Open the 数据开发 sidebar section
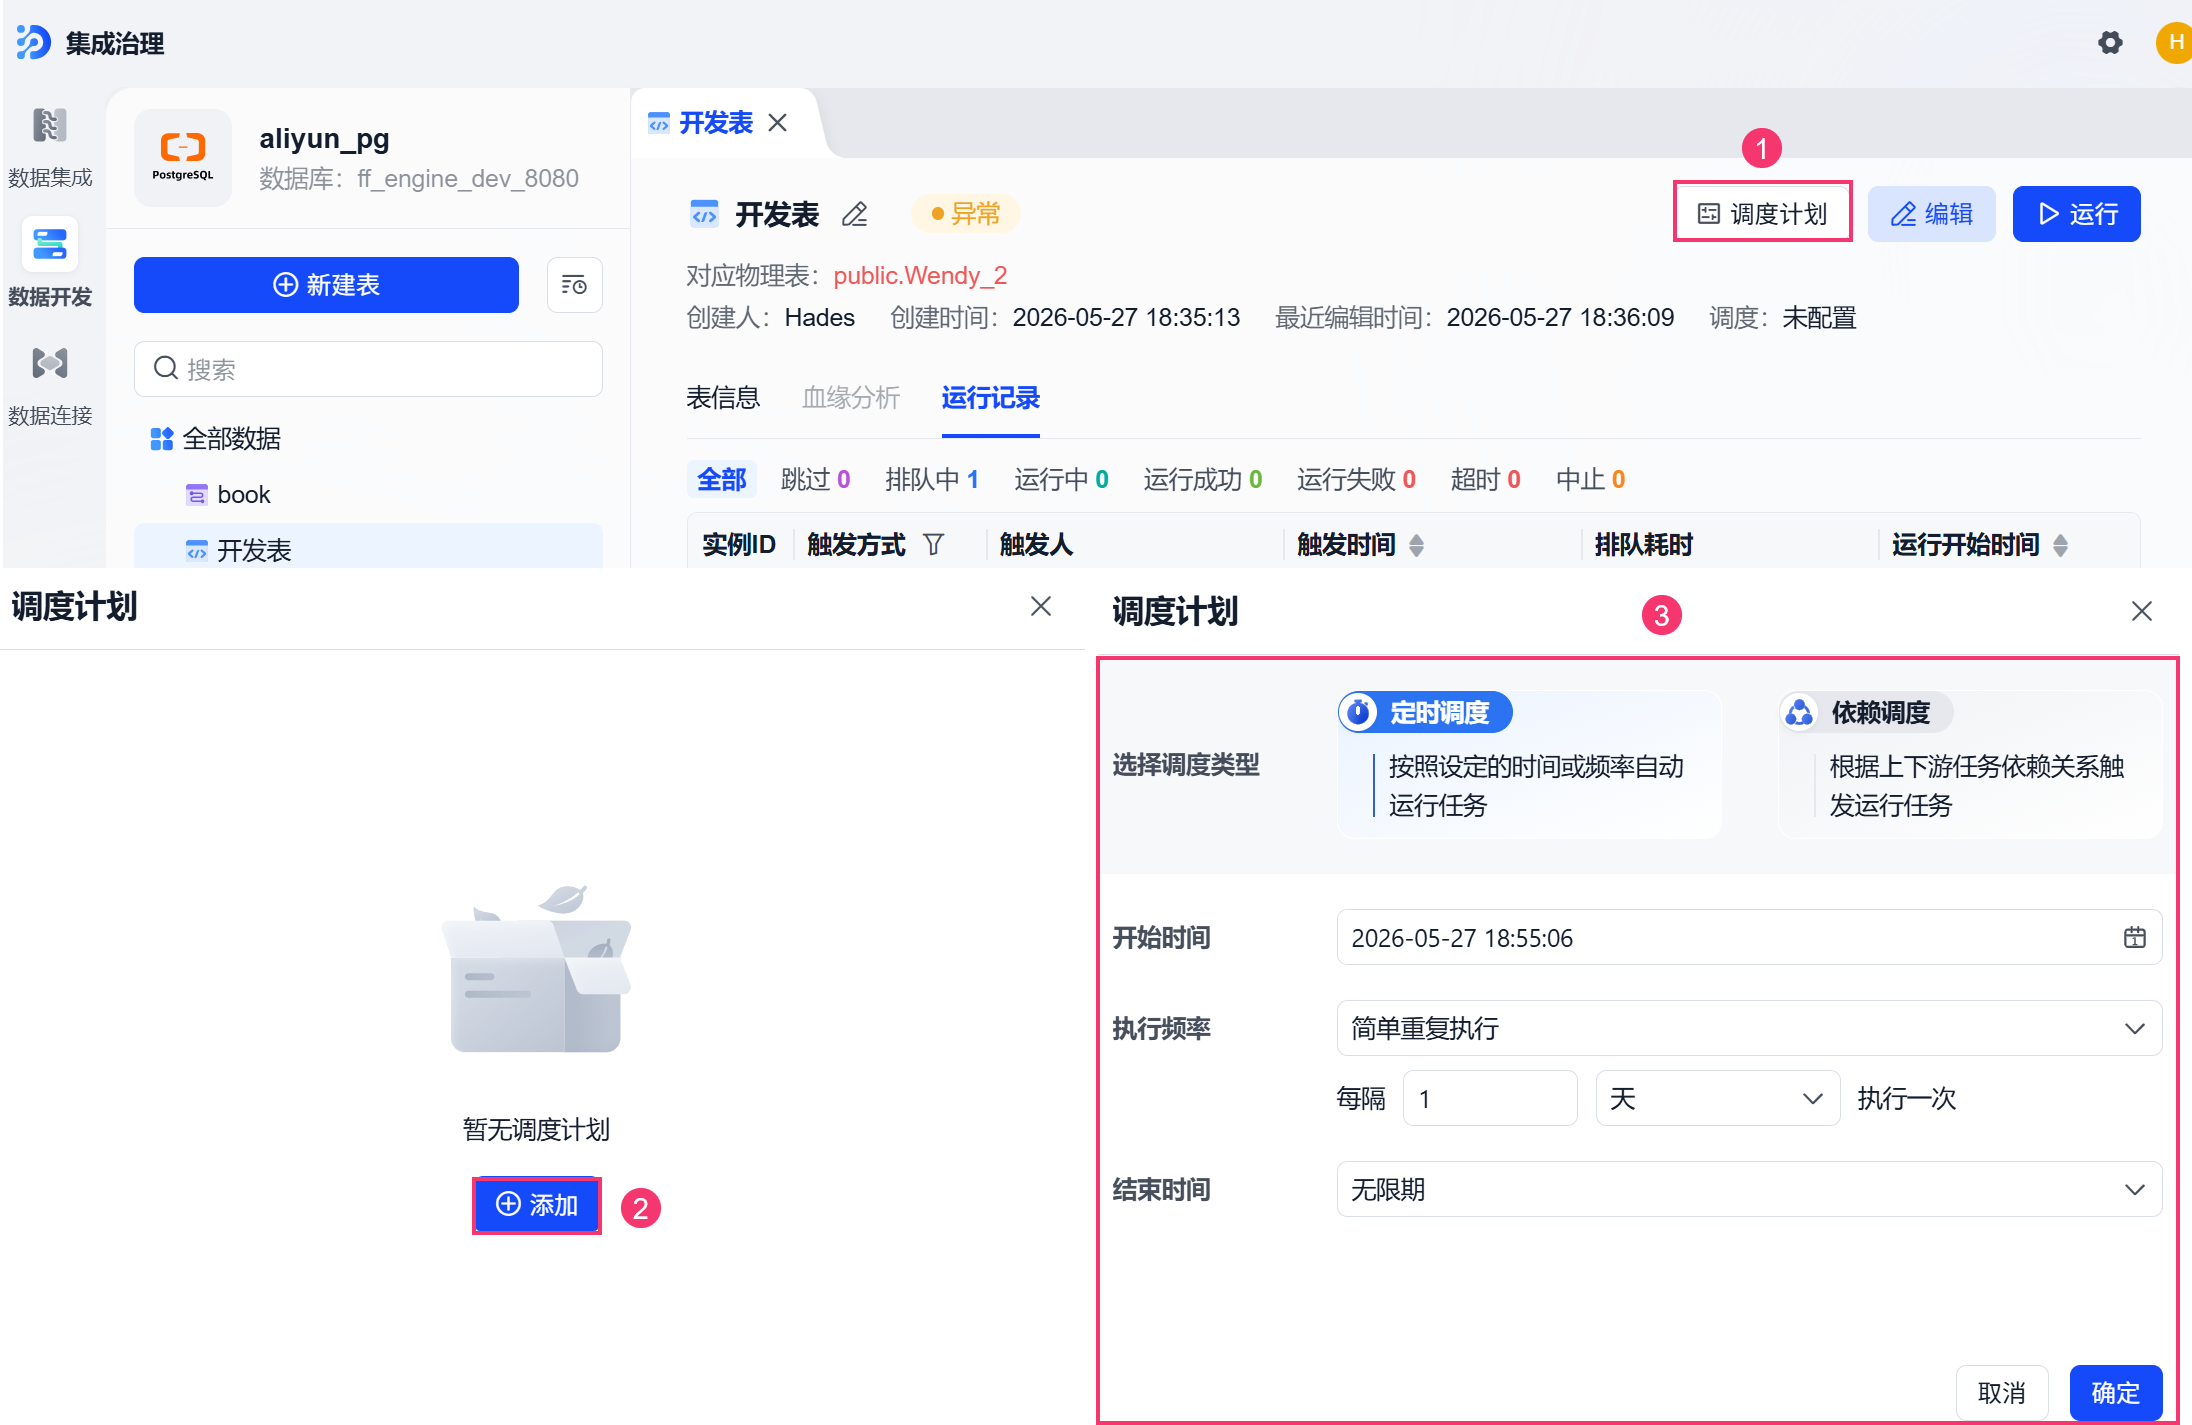Screen dimensions: 2192x1425 coord(50,264)
